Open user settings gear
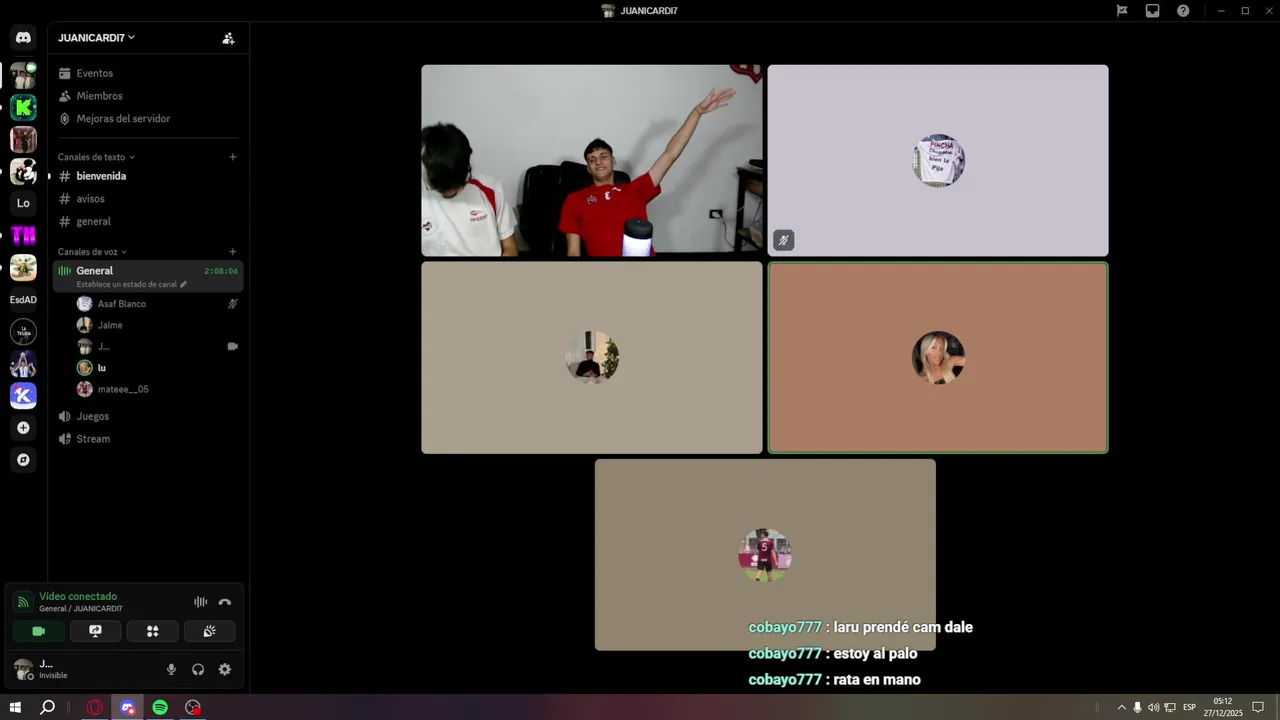The width and height of the screenshot is (1280, 720). (225, 670)
